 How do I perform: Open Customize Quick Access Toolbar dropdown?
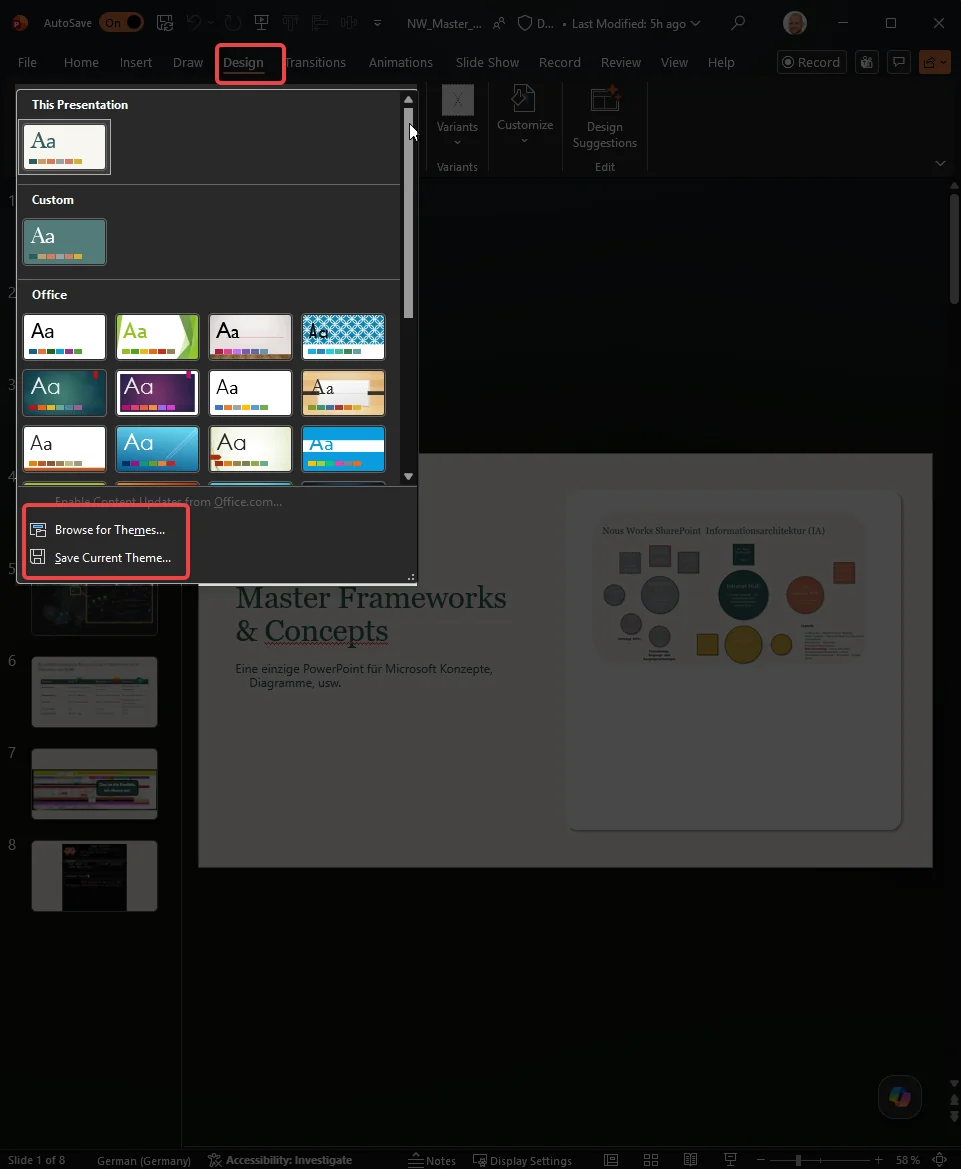(377, 23)
